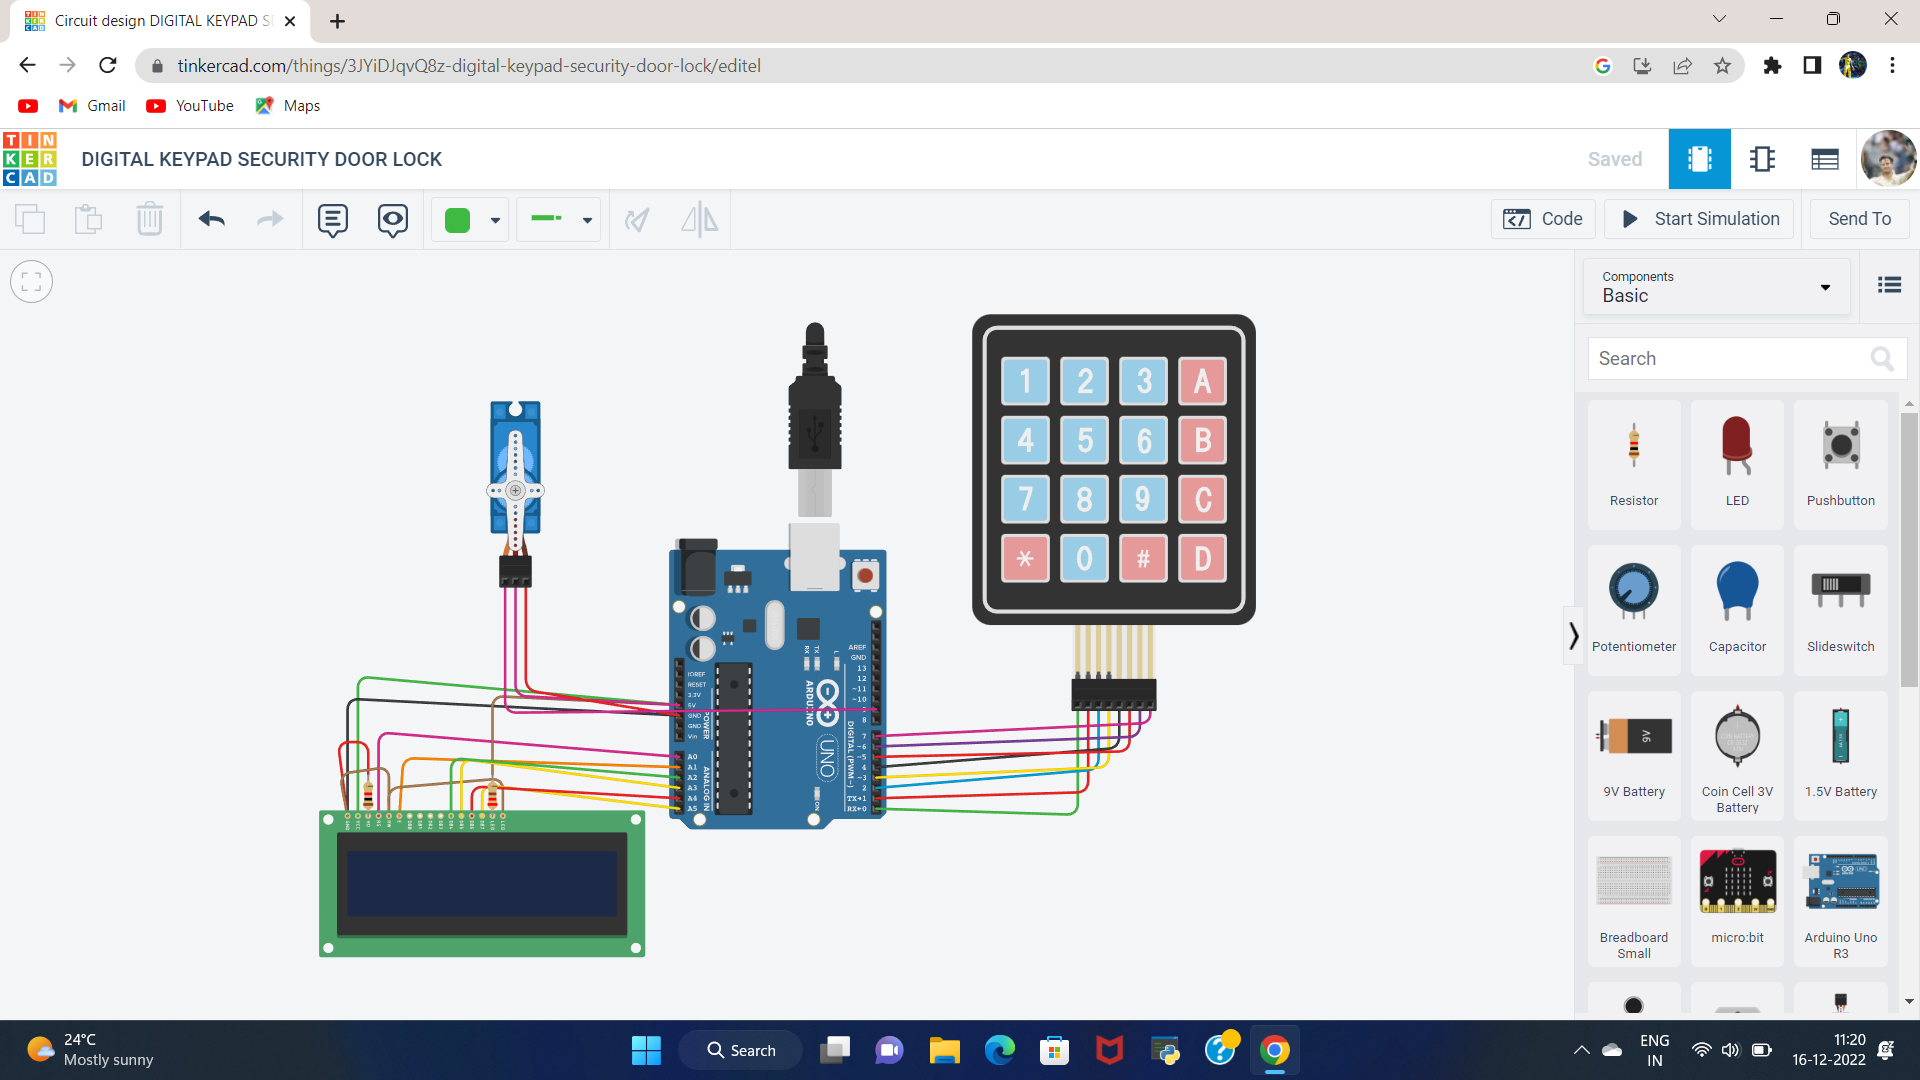Select the 1.5V Battery component

(1840, 755)
